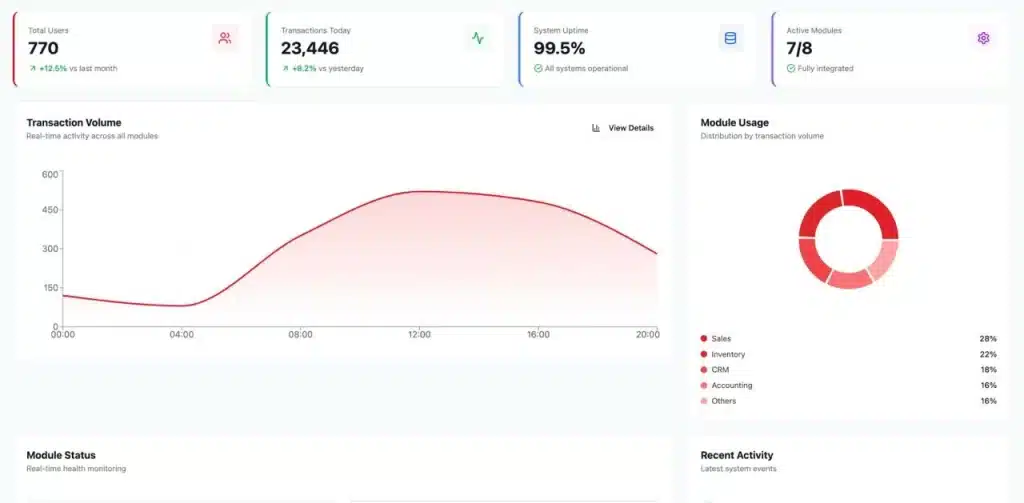Click the CRM legend color dot
The width and height of the screenshot is (1024, 503).
pos(703,370)
